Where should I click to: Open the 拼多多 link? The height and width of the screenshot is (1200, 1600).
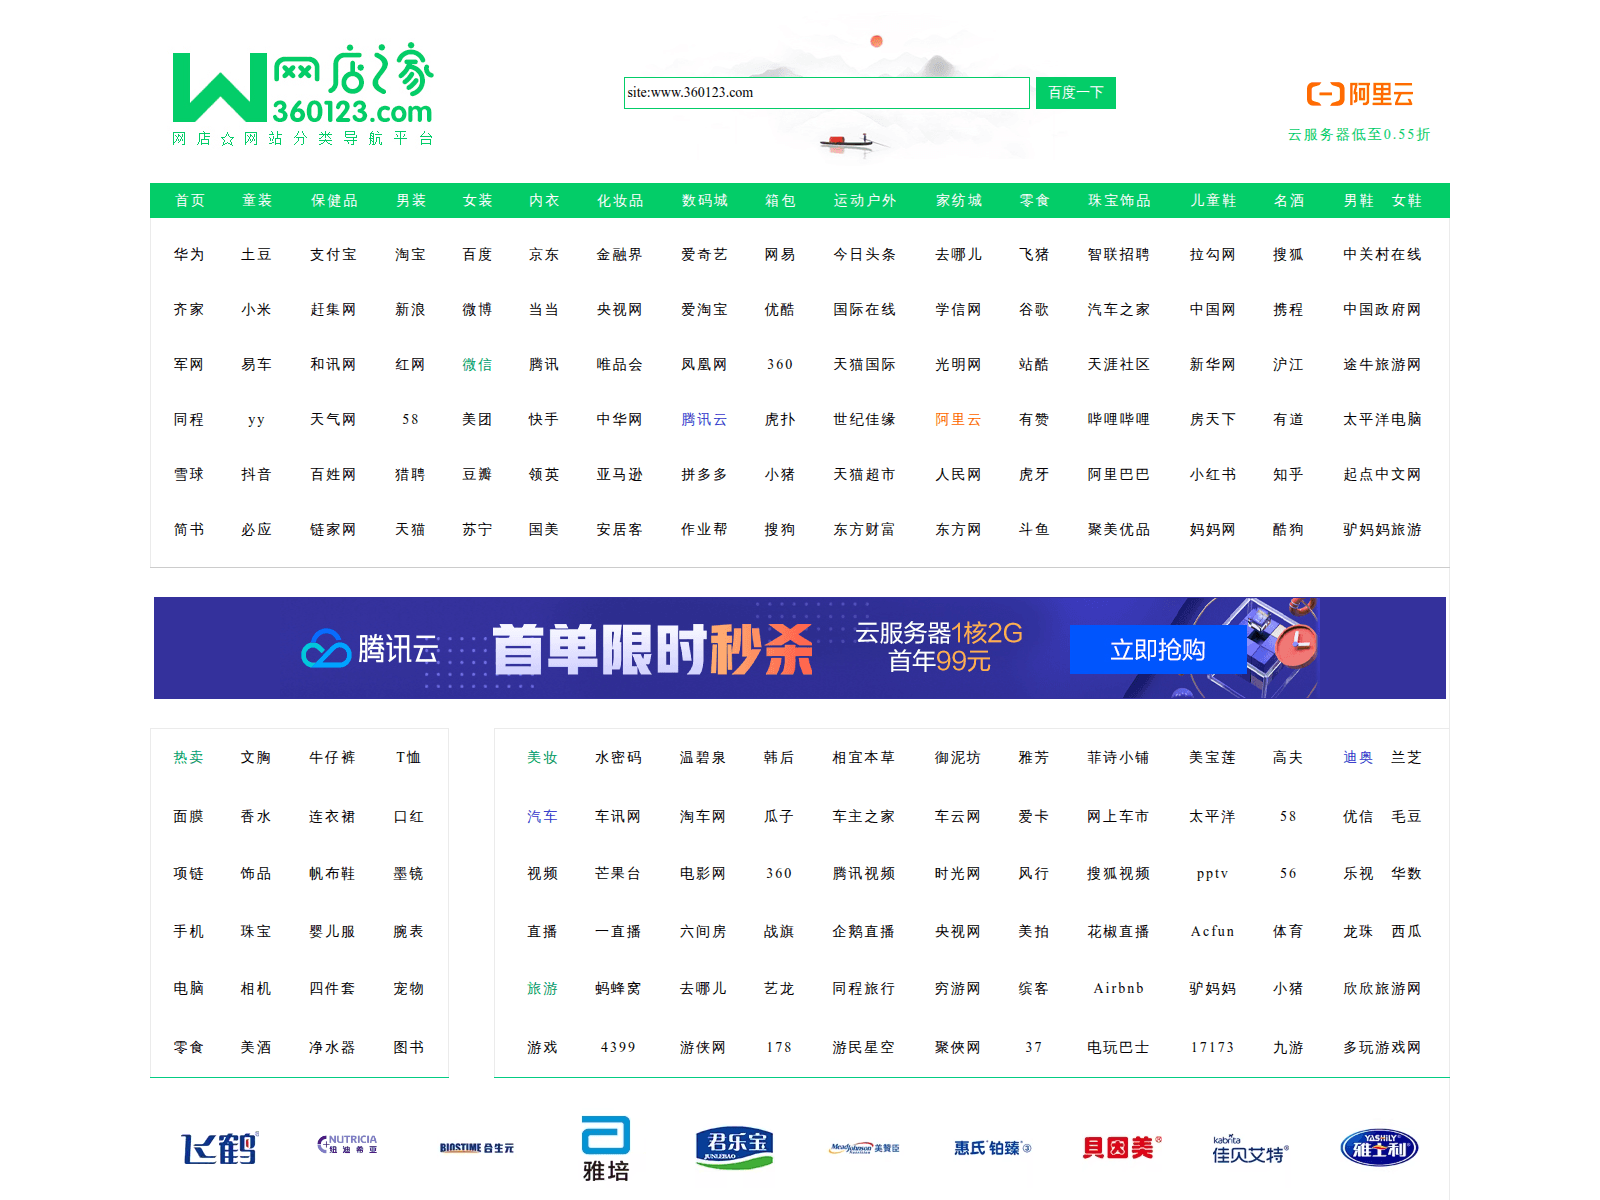(x=704, y=474)
